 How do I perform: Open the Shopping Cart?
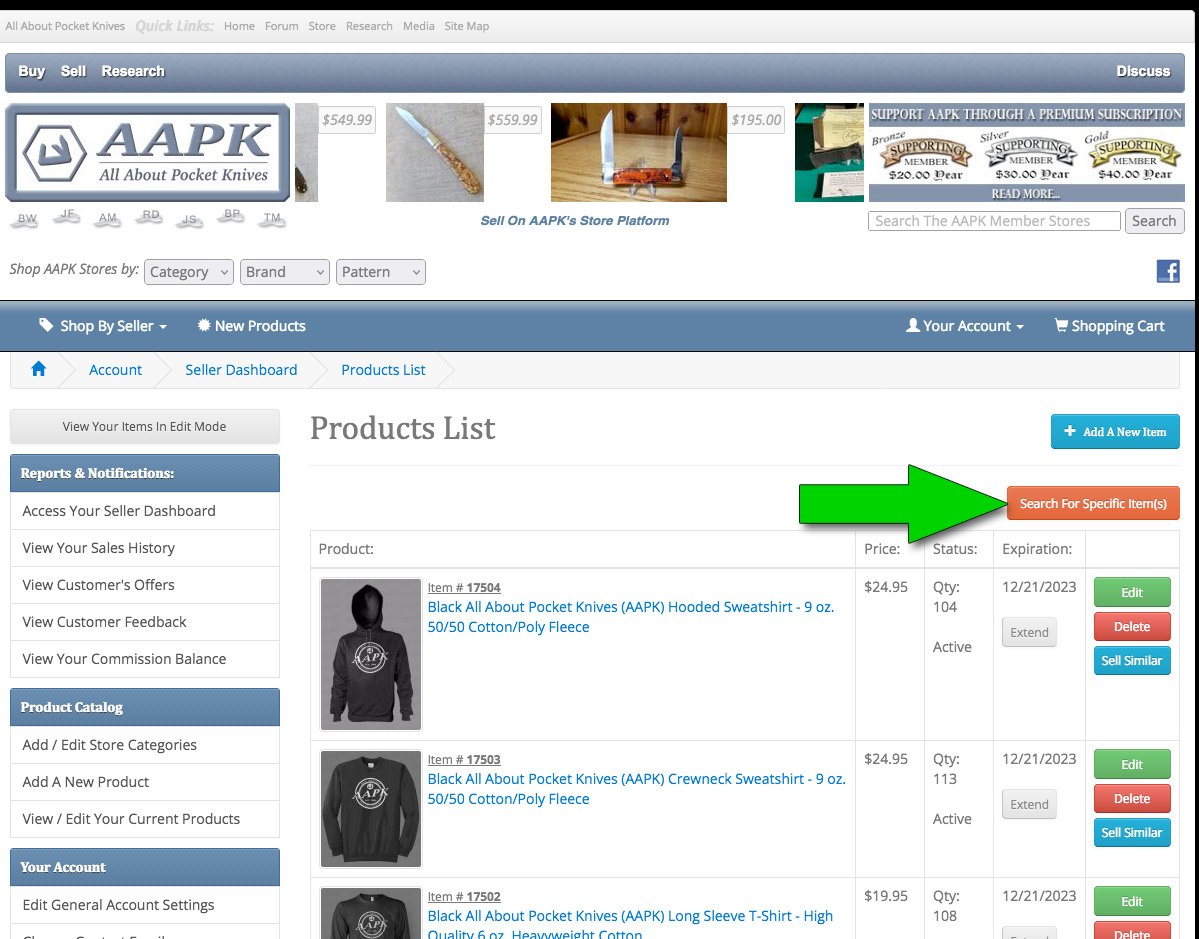coord(1110,326)
